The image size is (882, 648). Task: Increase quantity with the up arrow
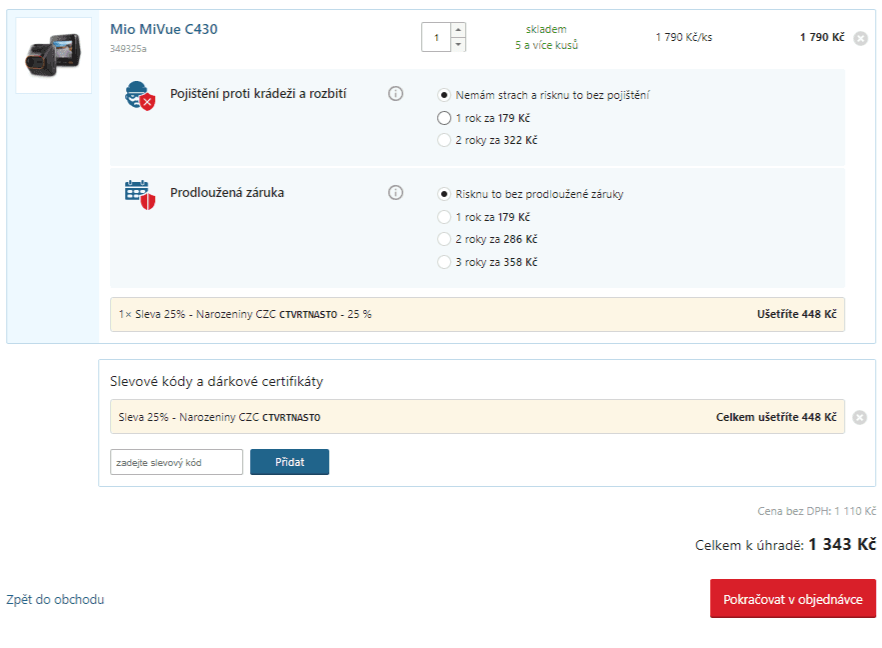coord(458,30)
